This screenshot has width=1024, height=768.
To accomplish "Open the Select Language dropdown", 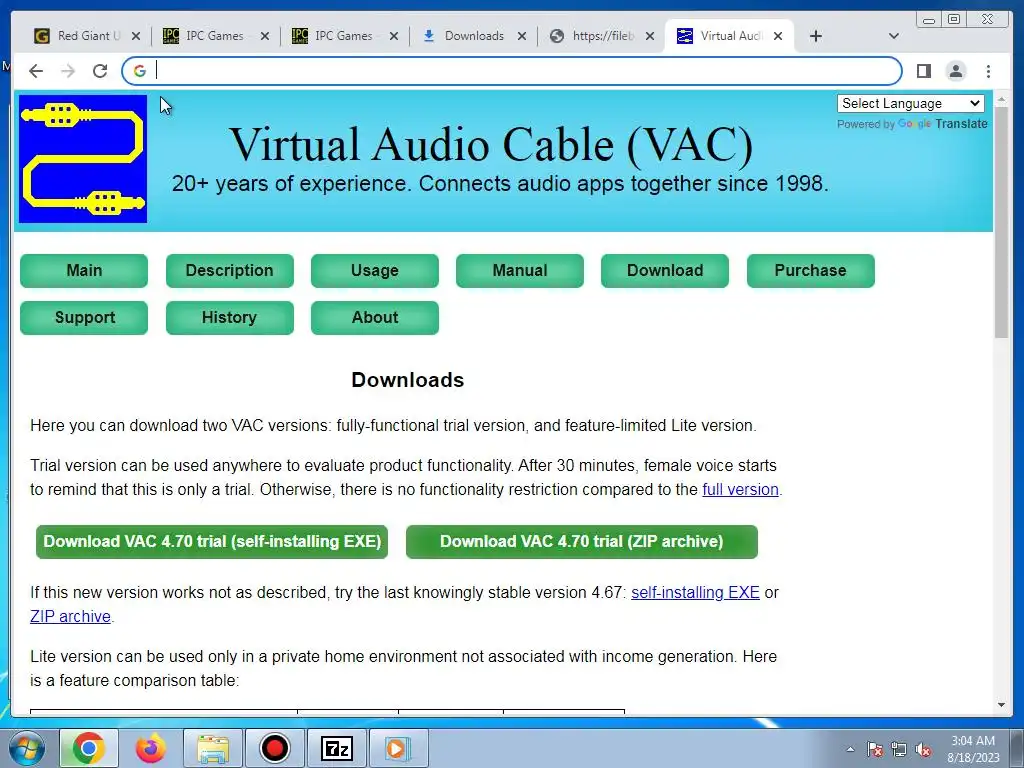I will pyautogui.click(x=911, y=103).
